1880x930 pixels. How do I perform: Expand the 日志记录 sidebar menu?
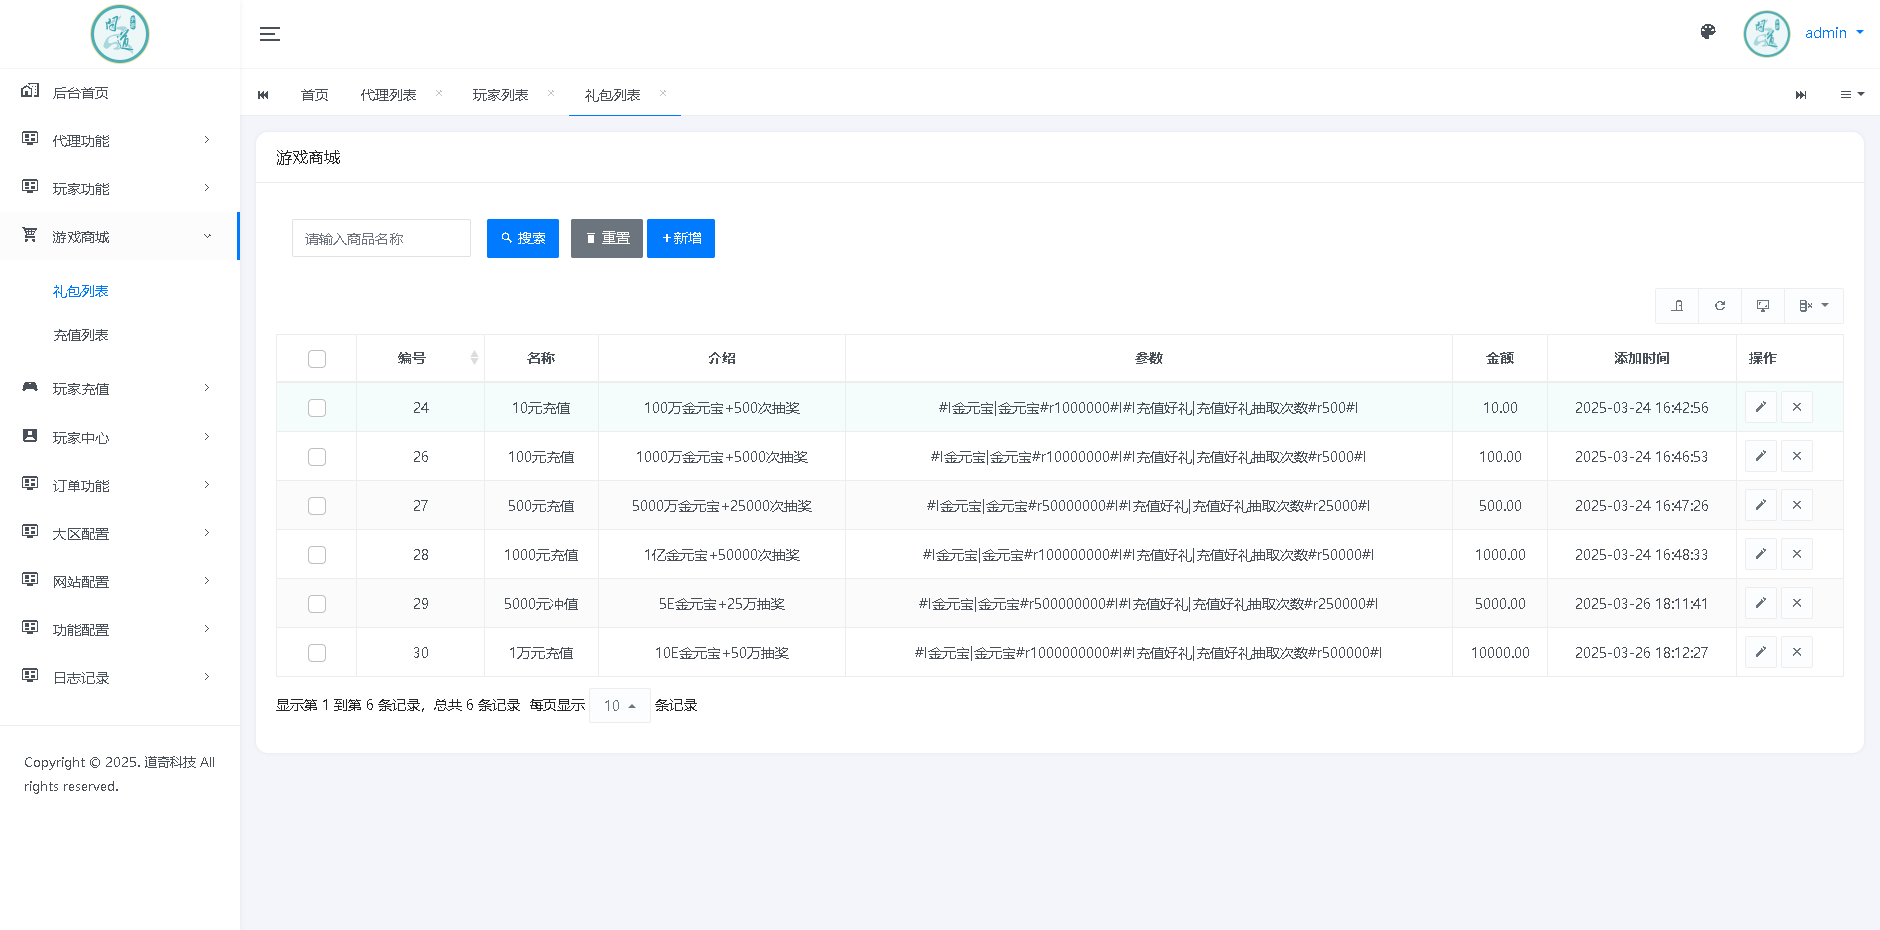point(120,677)
